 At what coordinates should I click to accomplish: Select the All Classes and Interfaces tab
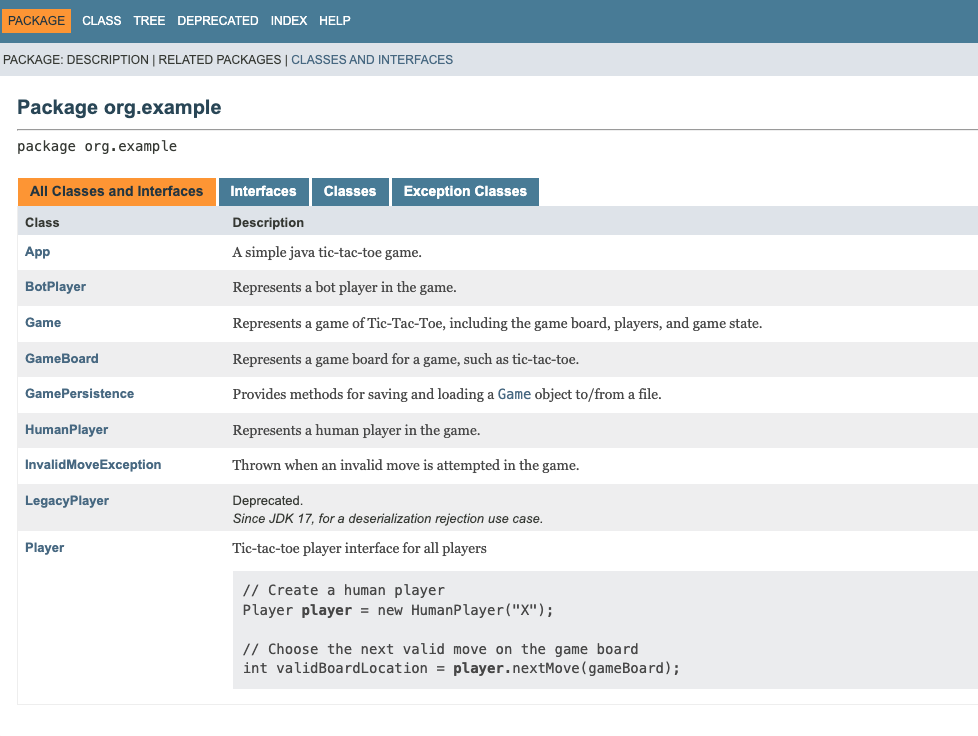tap(117, 191)
